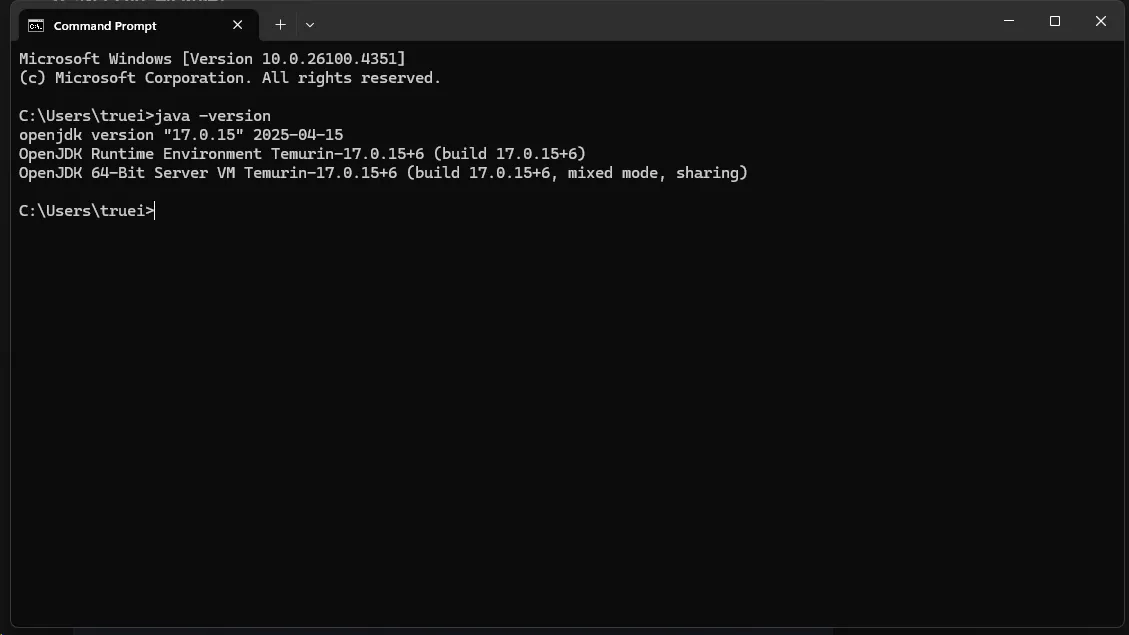Screen dimensions: 1129x635
Task: Expand the new tab profile dropdown chevron
Action: tap(310, 25)
